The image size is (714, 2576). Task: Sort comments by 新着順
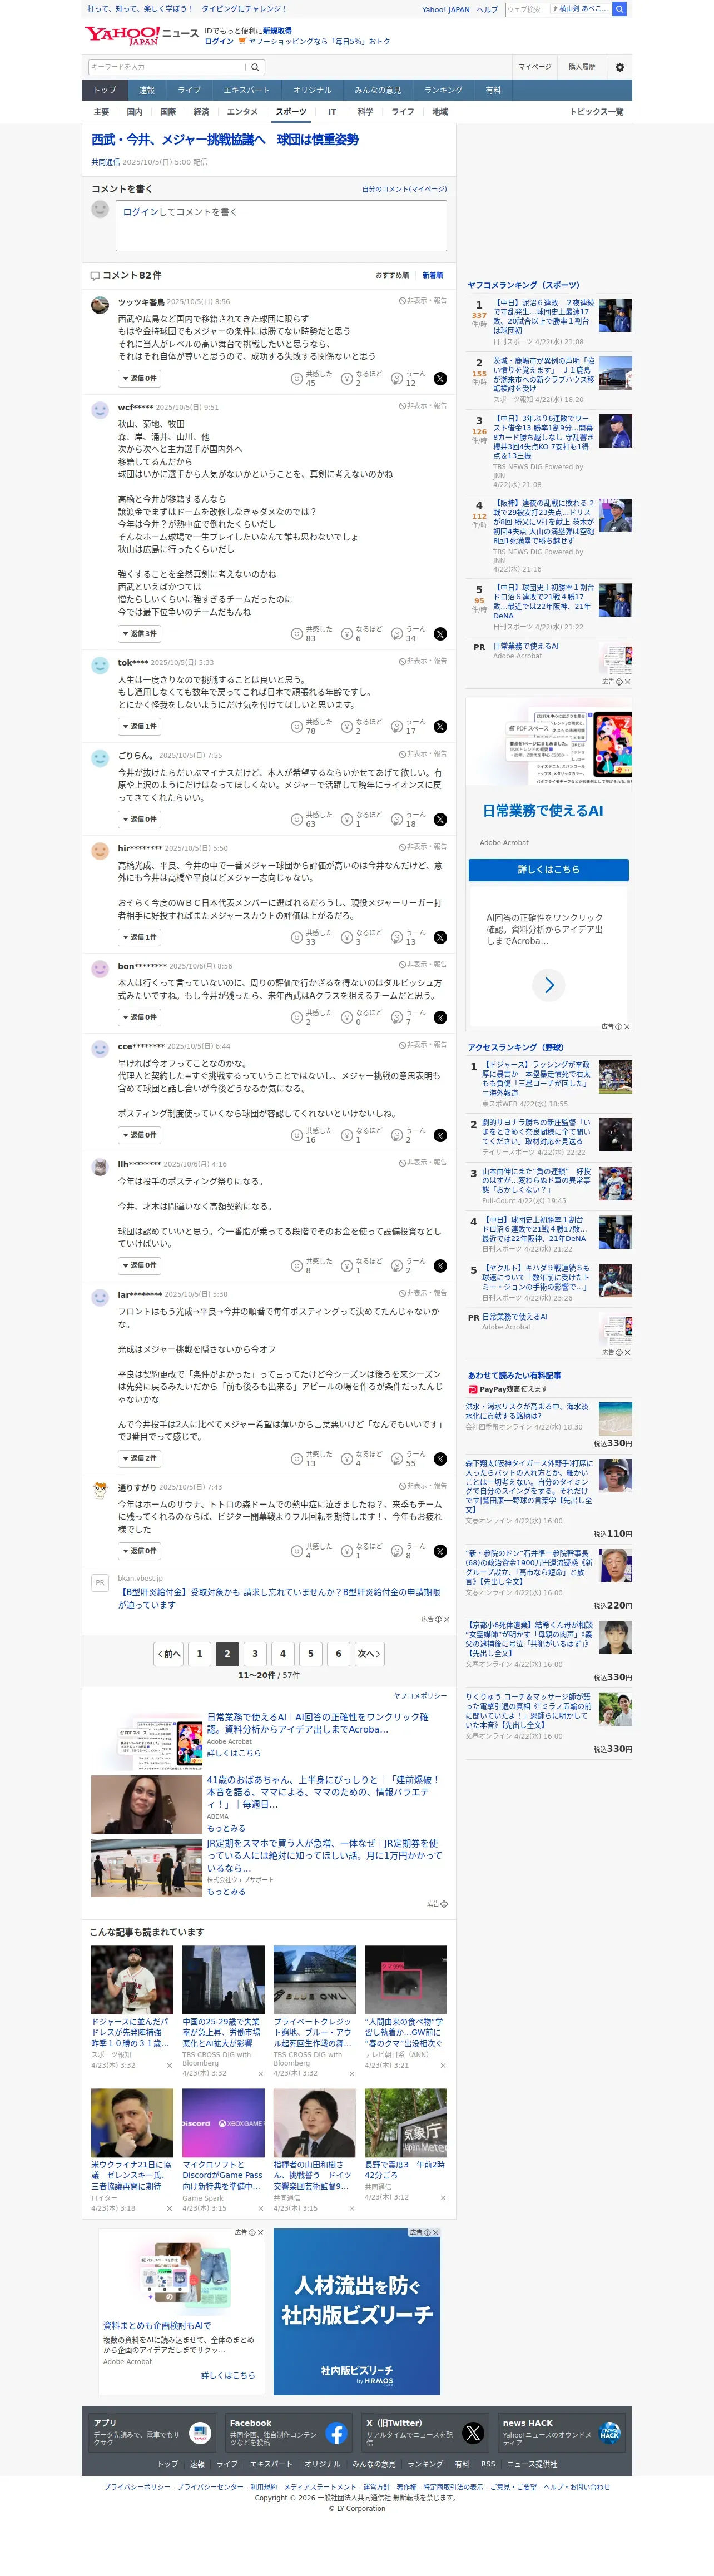432,275
